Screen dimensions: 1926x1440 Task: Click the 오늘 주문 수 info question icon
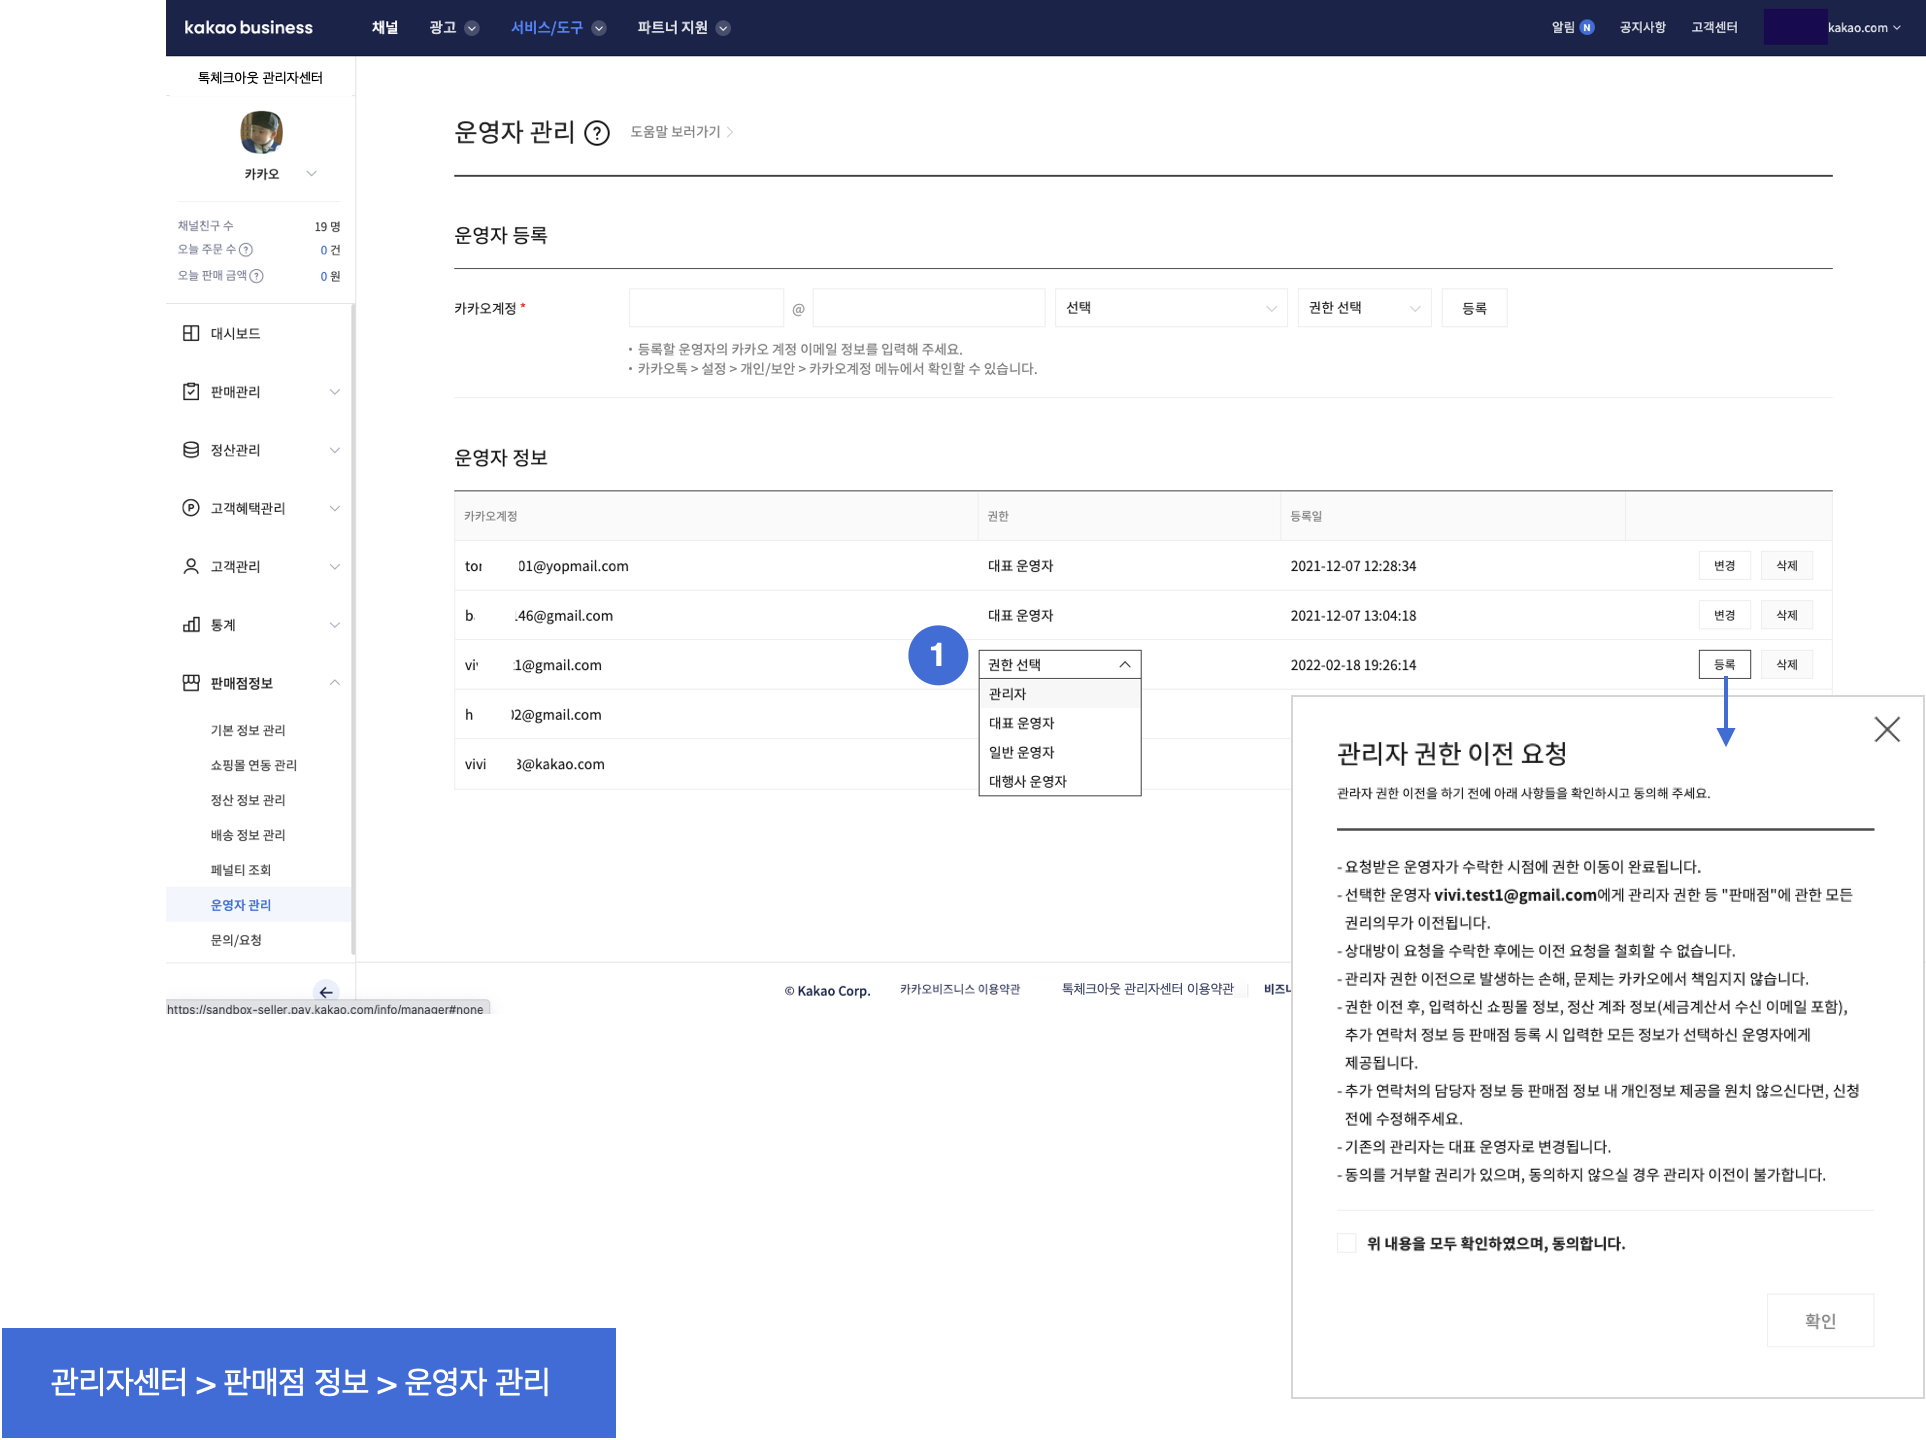(x=246, y=250)
